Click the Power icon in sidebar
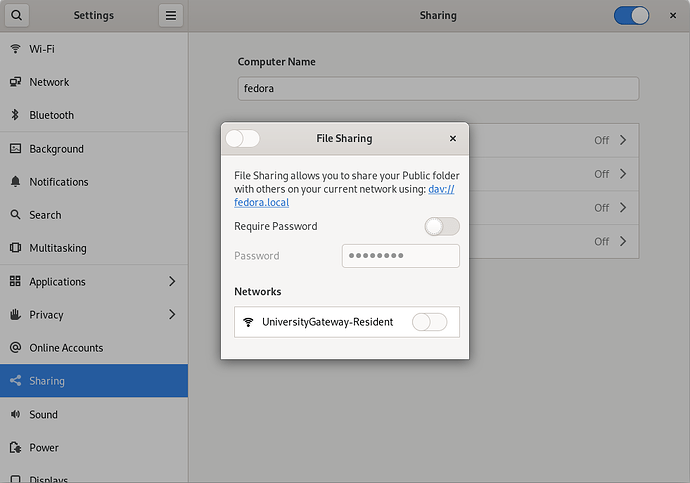The width and height of the screenshot is (690, 483). (15, 447)
